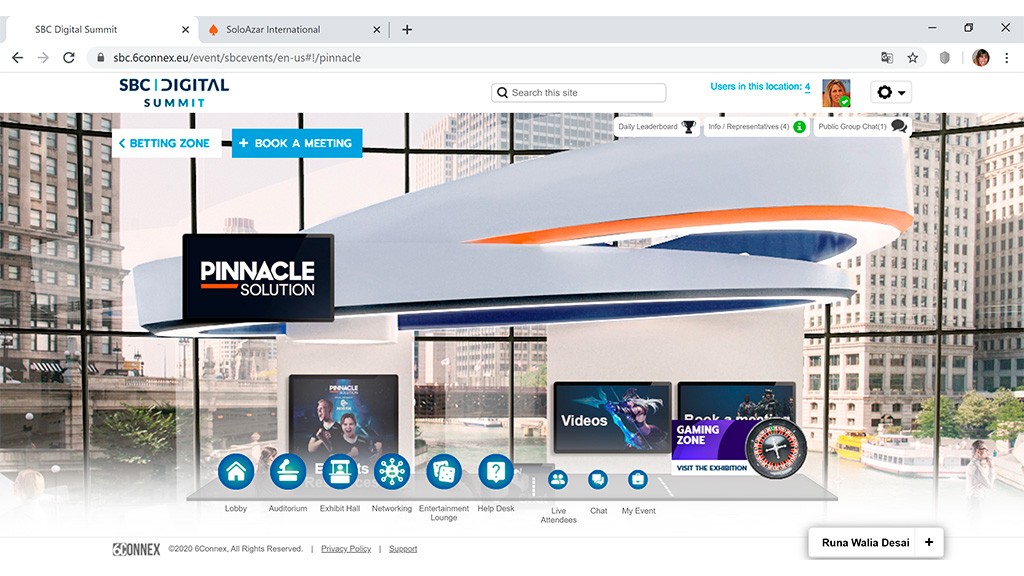Image resolution: width=1024 pixels, height=576 pixels.
Task: Open the Chat icon in nav bar
Action: tap(598, 480)
